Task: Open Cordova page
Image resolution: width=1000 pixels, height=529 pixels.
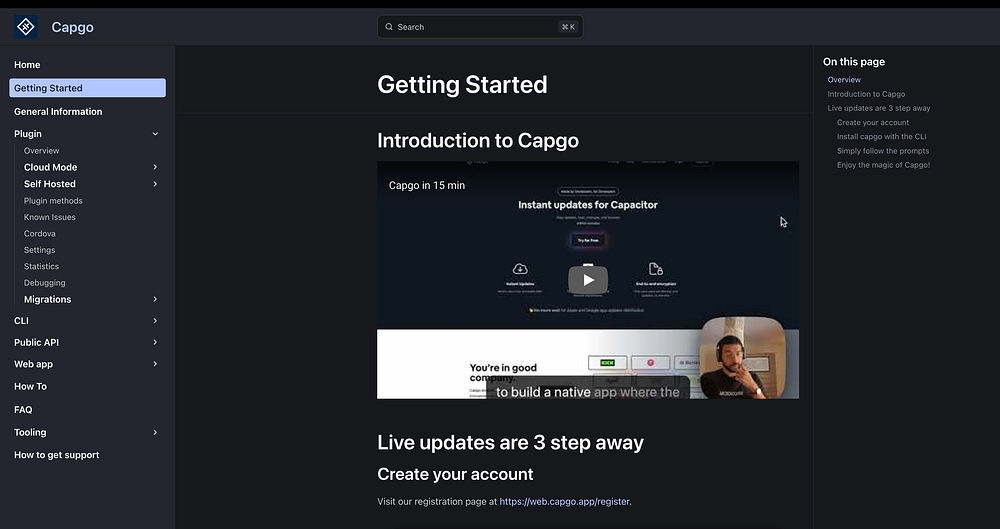Action: pos(40,234)
